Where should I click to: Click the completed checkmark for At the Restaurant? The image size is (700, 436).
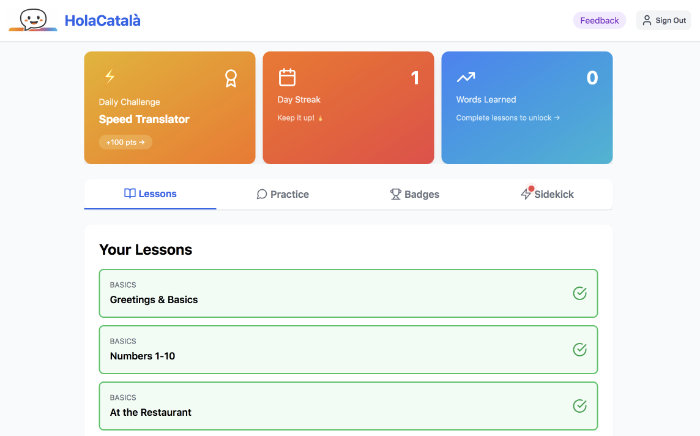coord(579,406)
